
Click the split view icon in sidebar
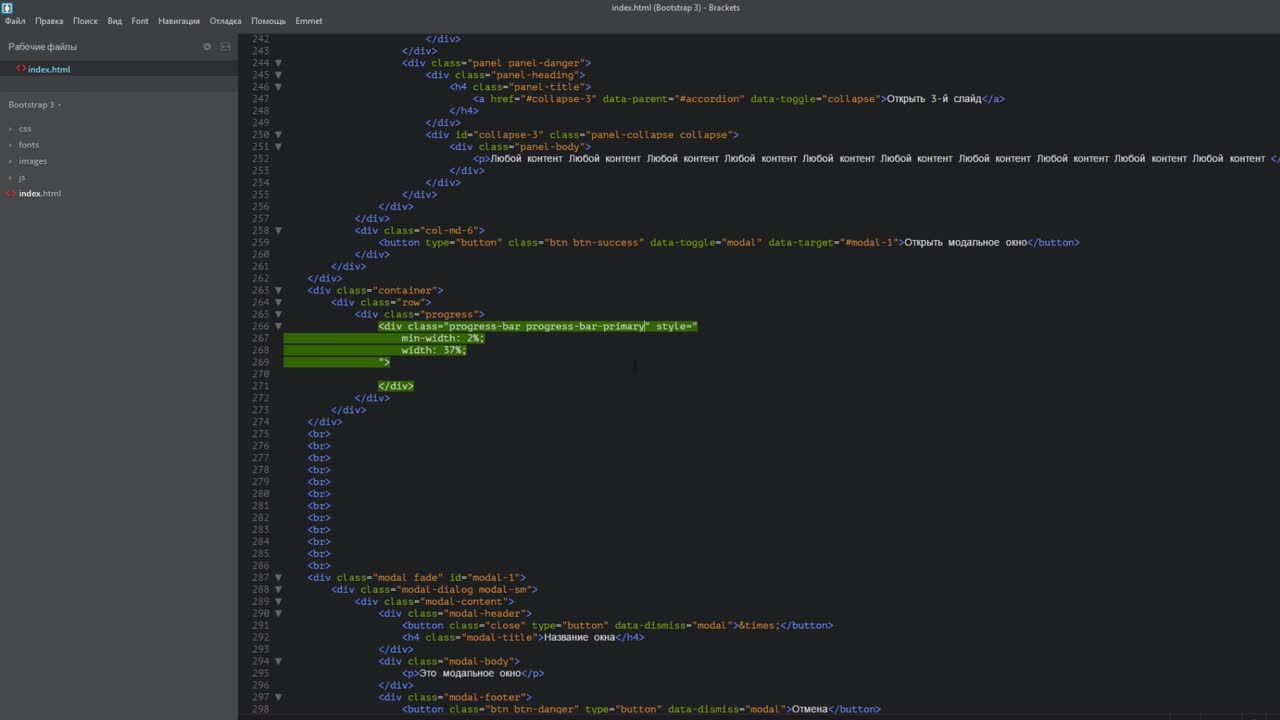coord(225,47)
